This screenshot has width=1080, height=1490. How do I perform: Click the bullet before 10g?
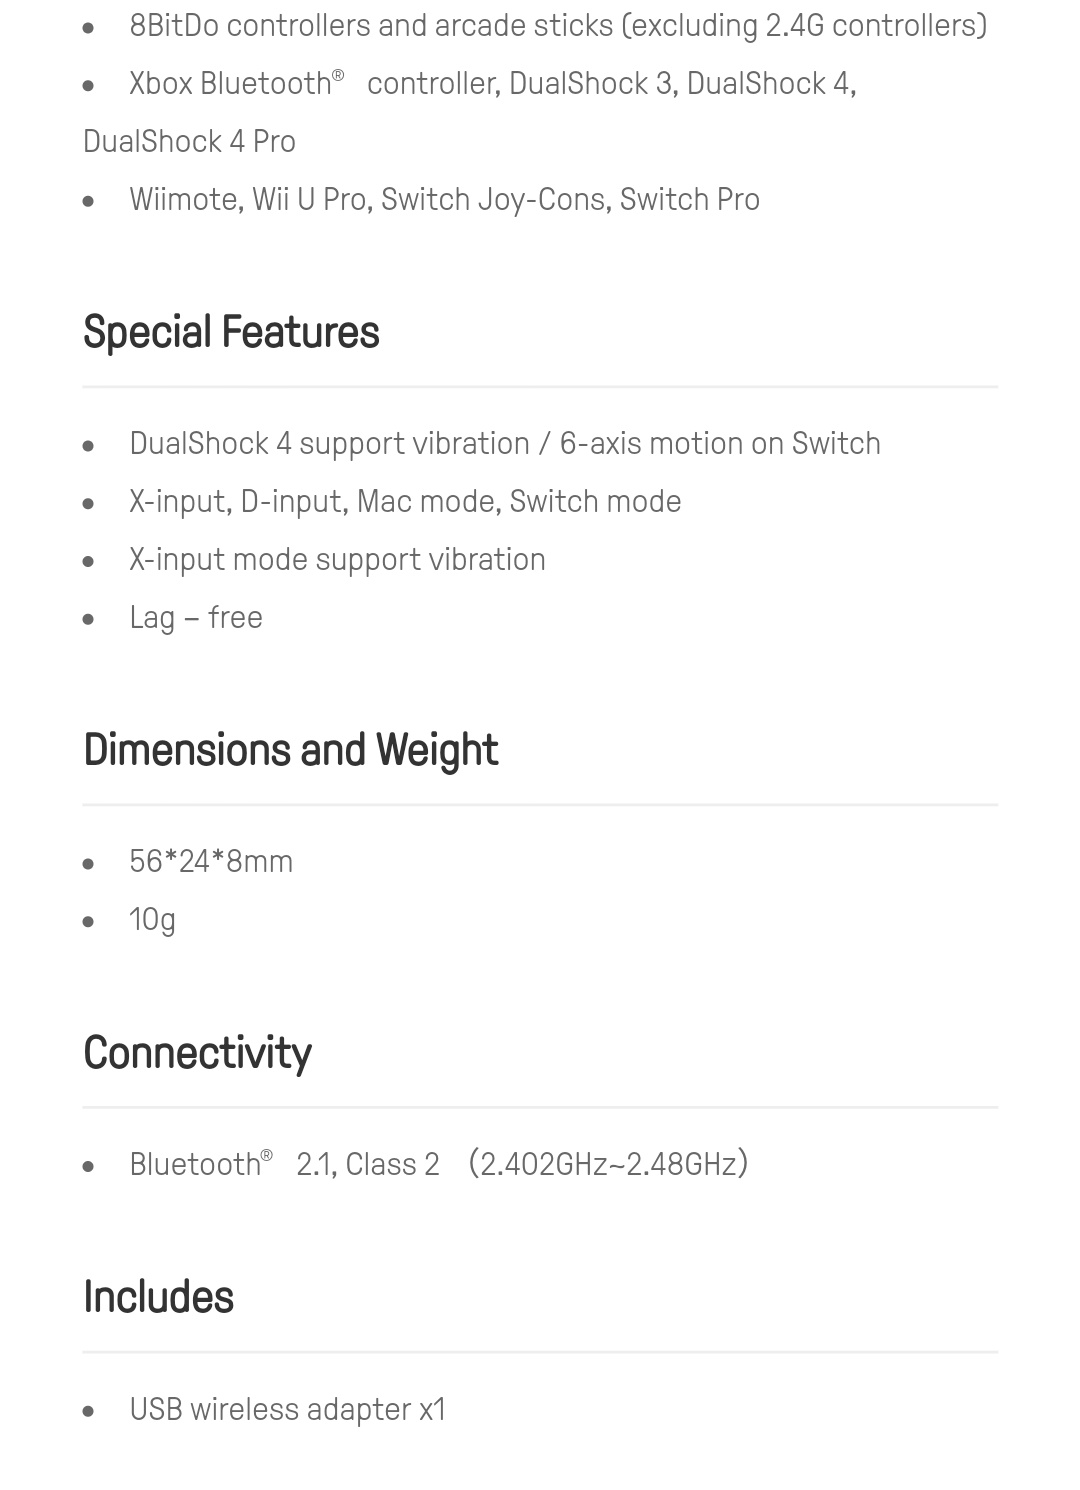point(89,922)
